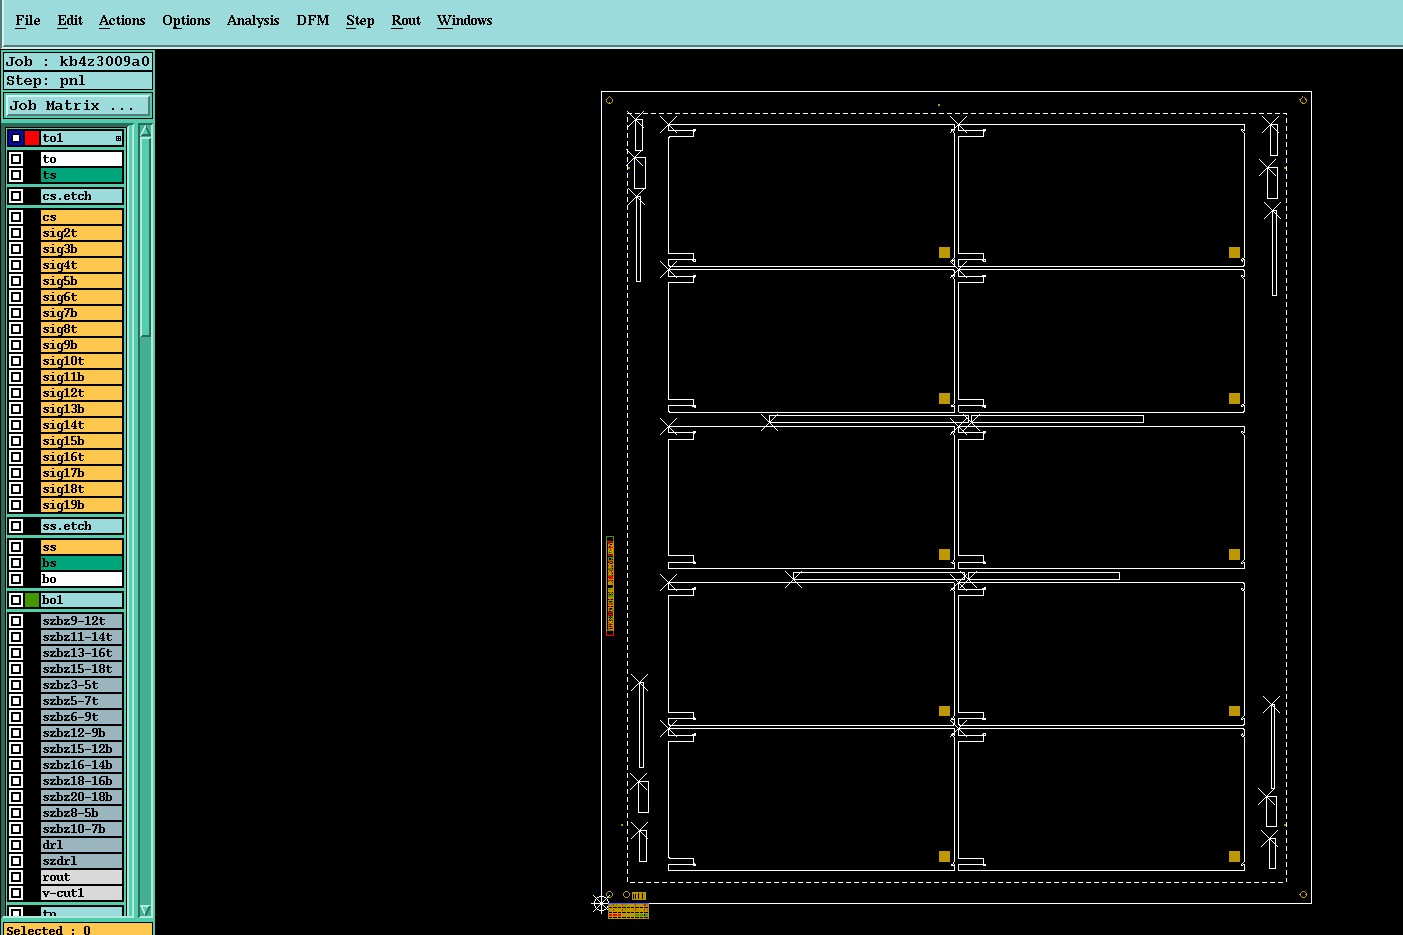Image resolution: width=1403 pixels, height=935 pixels.
Task: Open the Job Matrix dialog
Action: pyautogui.click(x=78, y=105)
